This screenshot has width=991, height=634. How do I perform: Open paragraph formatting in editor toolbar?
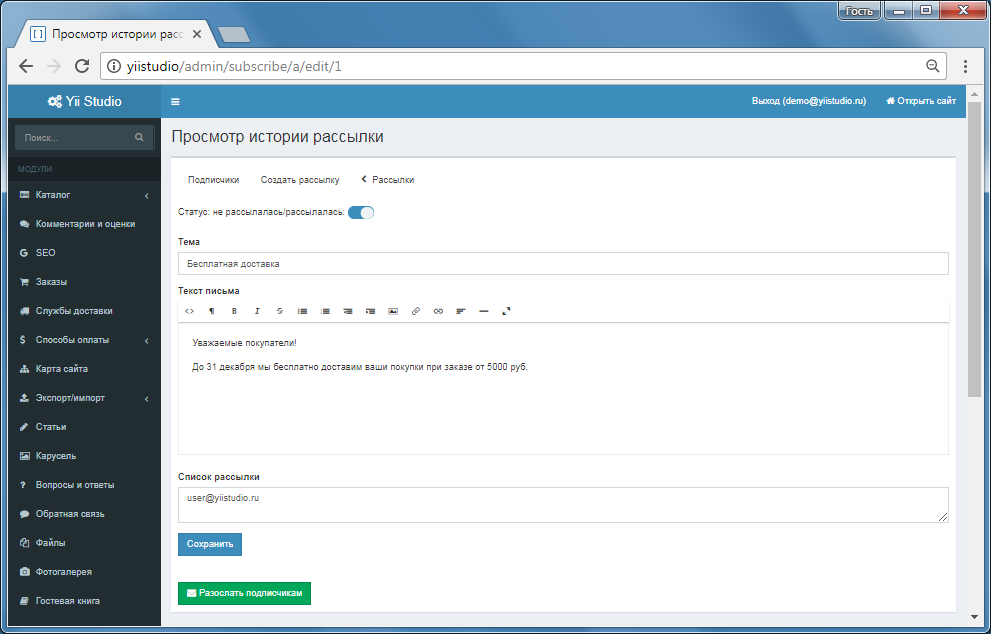(x=212, y=311)
